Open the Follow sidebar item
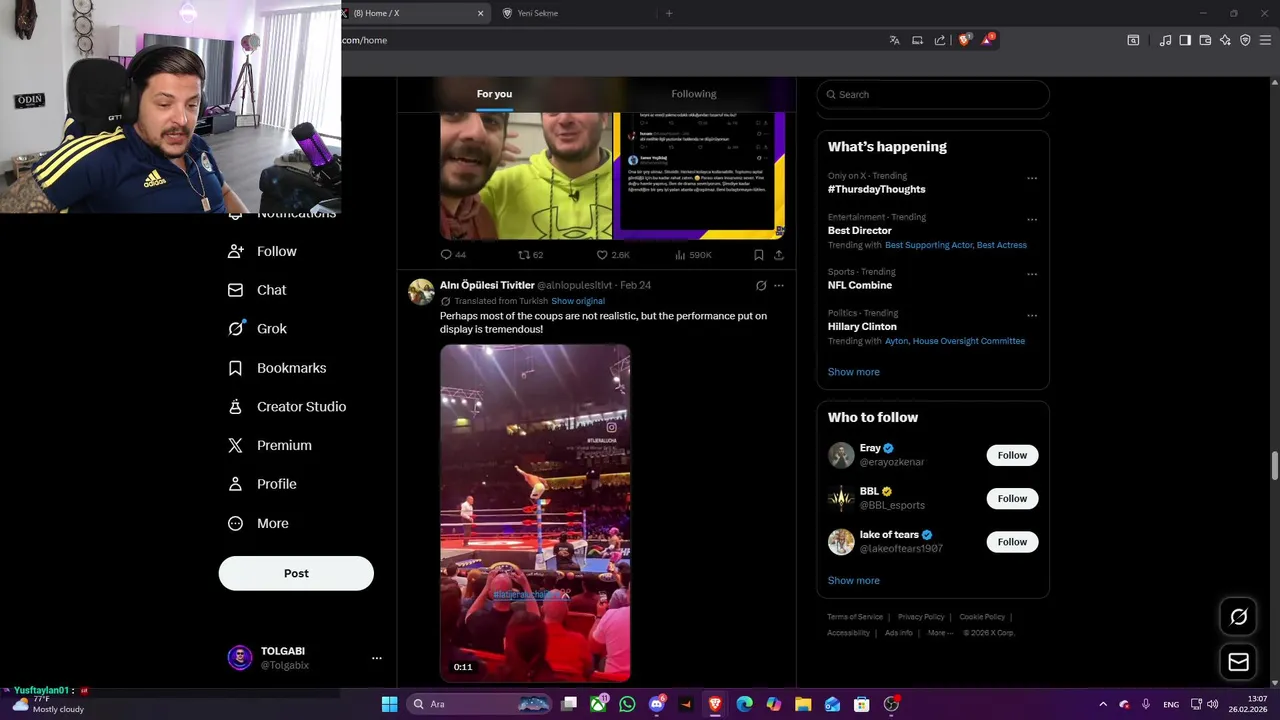 point(262,251)
